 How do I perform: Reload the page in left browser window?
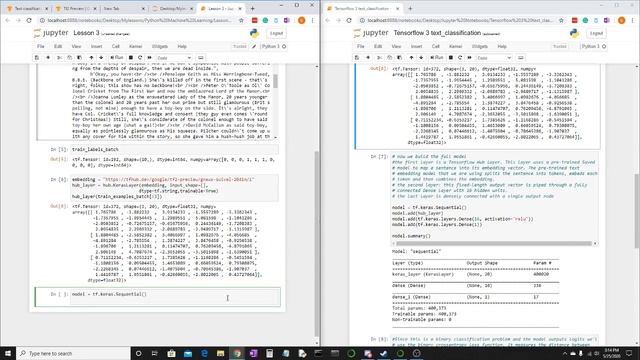coord(29,20)
